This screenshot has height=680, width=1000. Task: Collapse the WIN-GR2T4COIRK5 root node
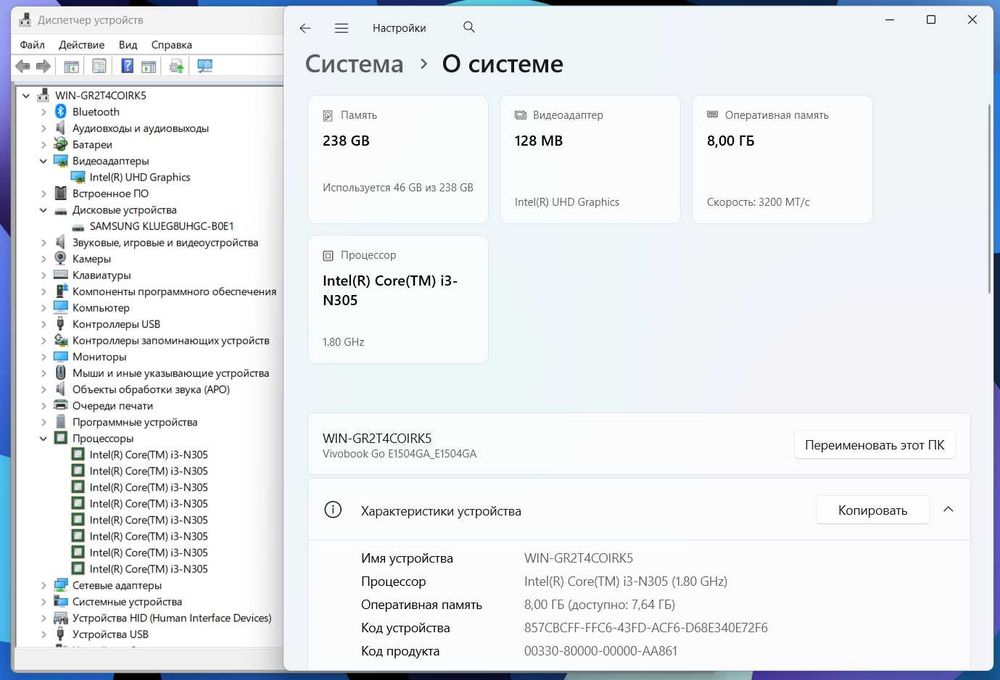26,96
